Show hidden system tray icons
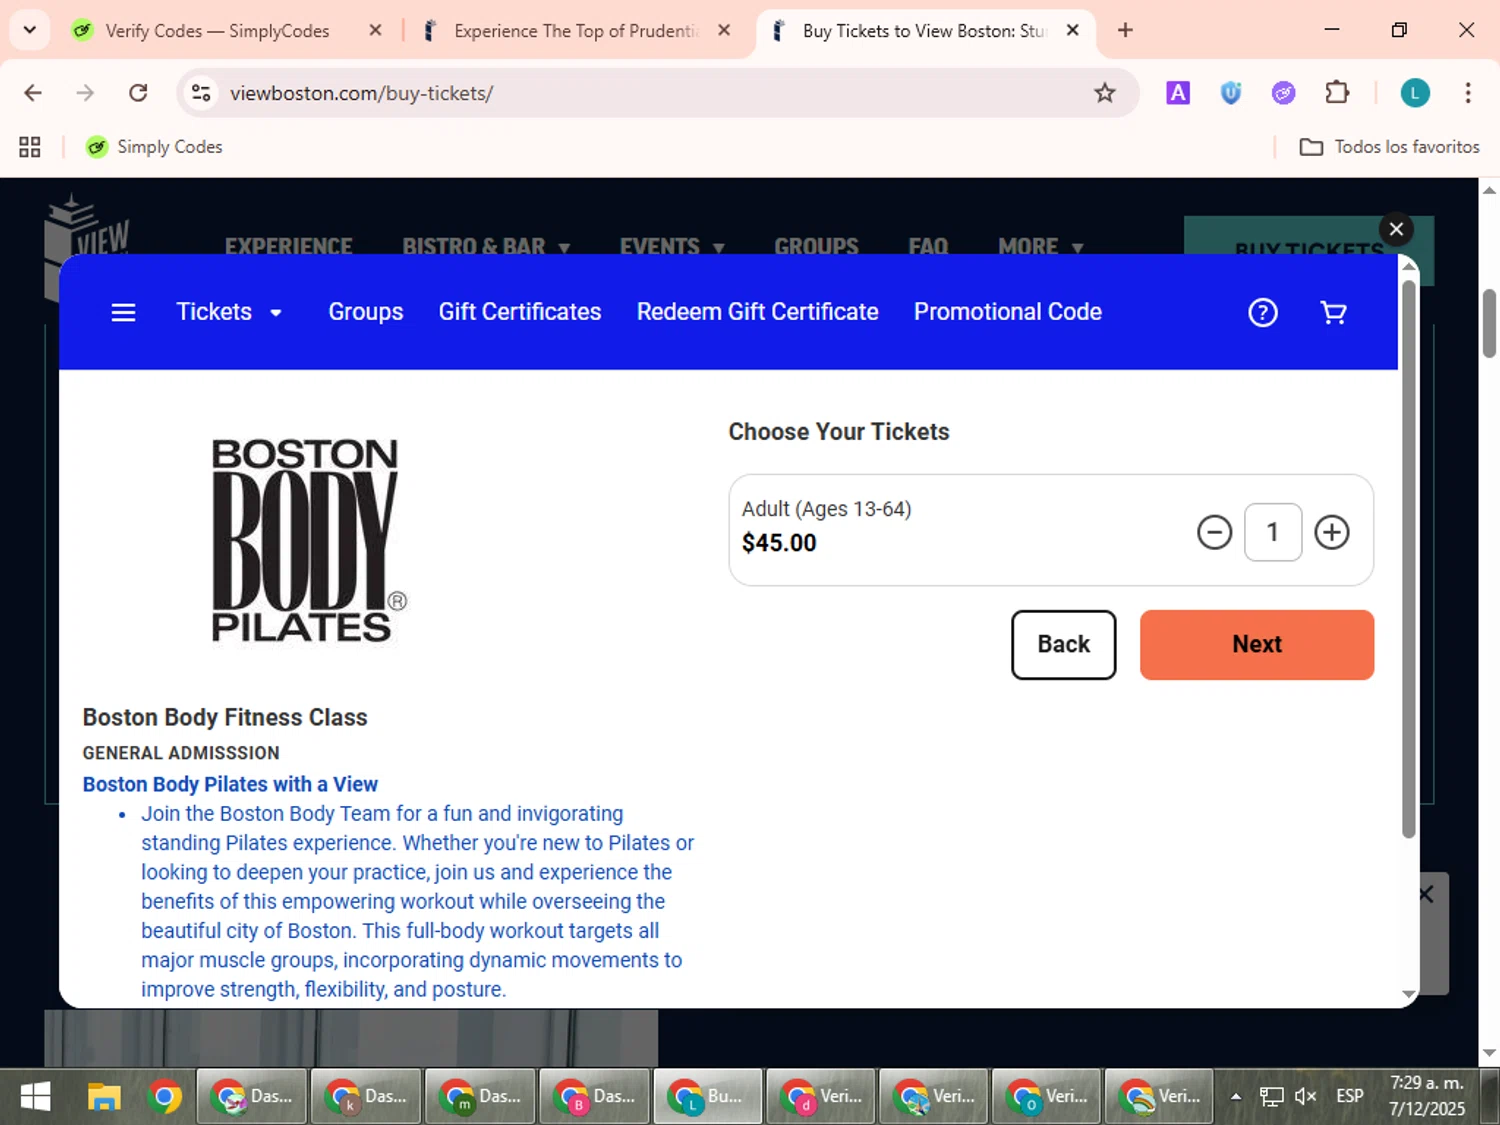This screenshot has height=1125, width=1500. [1236, 1096]
